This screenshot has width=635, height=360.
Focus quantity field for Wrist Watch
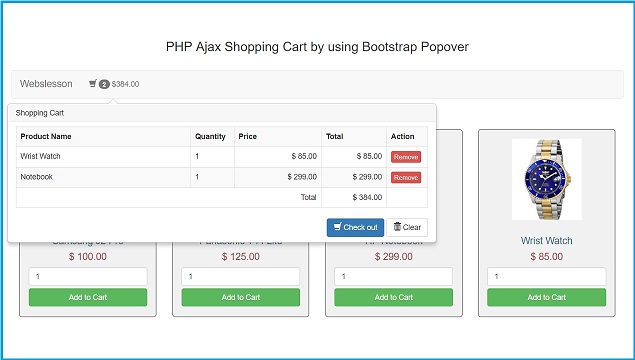click(x=547, y=277)
